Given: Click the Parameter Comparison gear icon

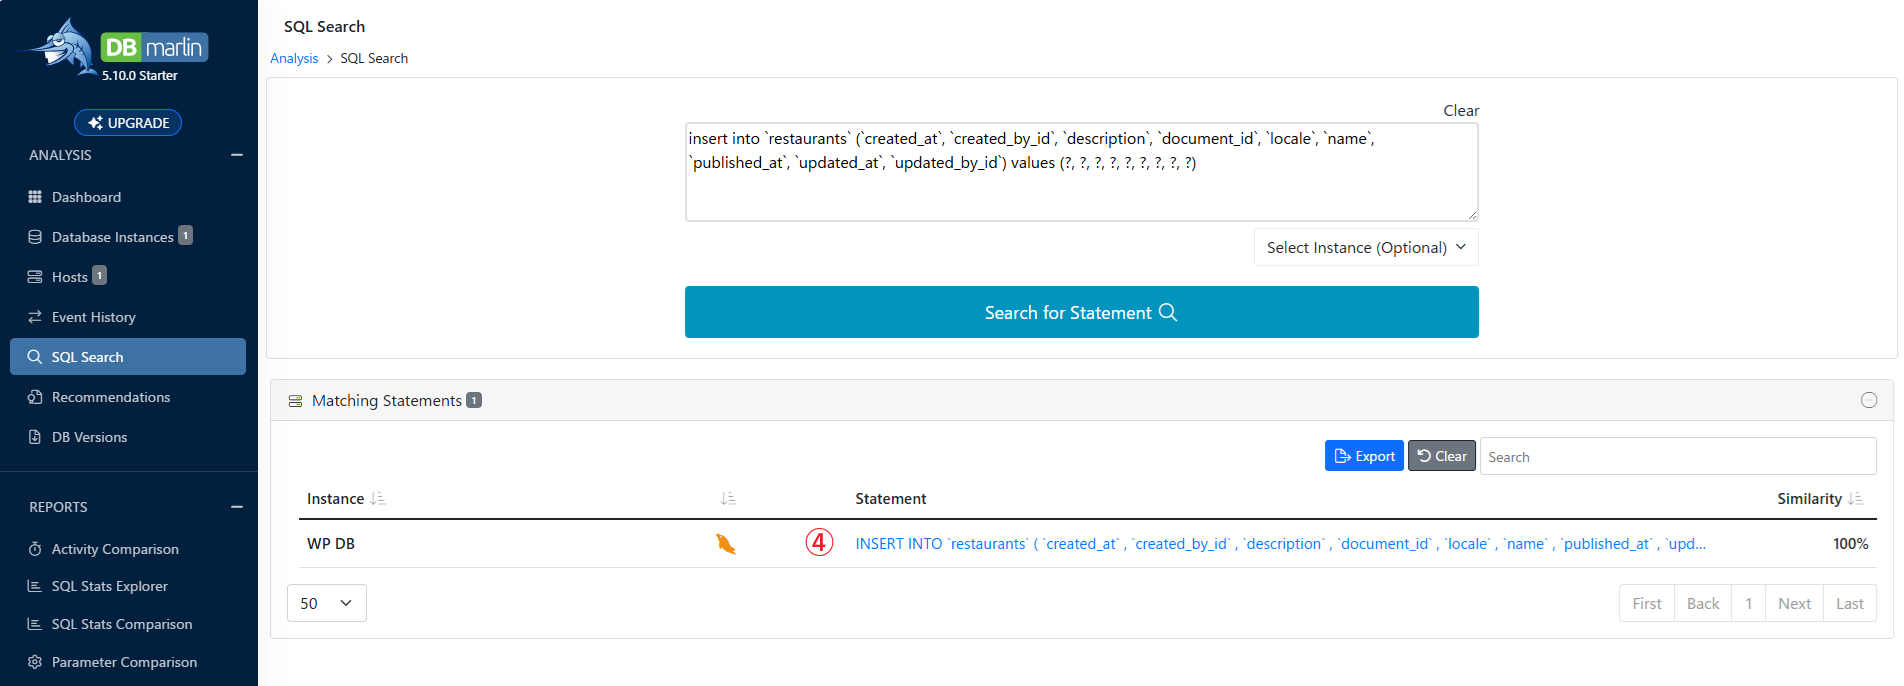Looking at the screenshot, I should coord(35,662).
